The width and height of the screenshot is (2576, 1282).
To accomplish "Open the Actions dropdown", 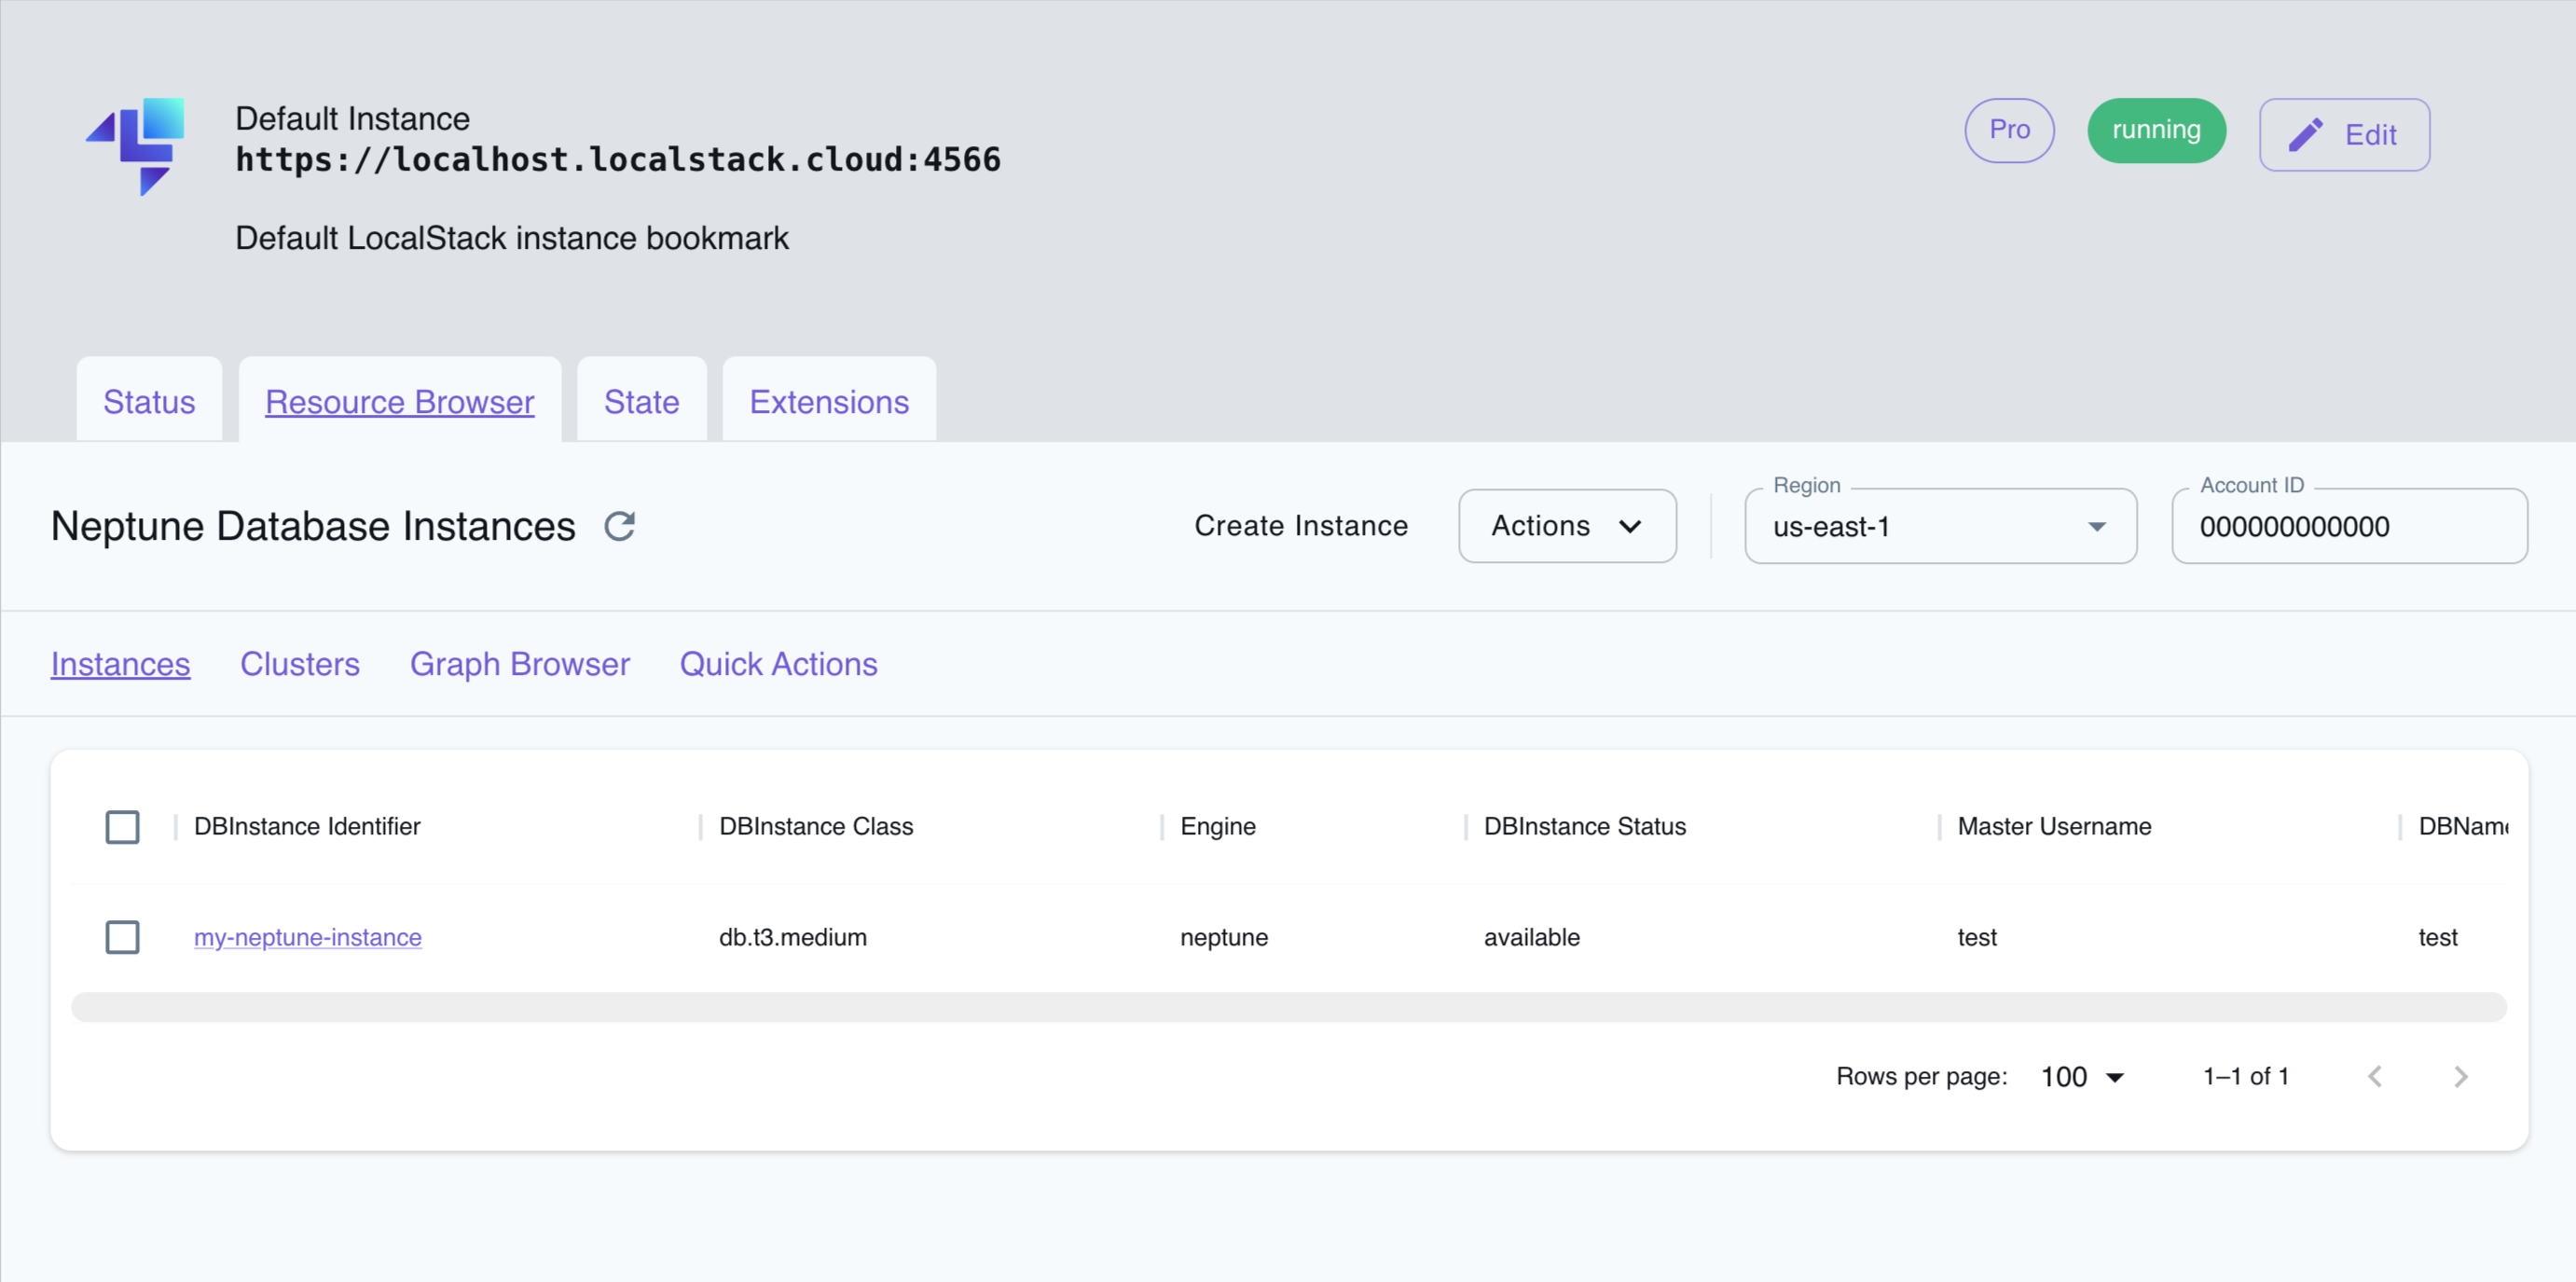I will (1566, 525).
